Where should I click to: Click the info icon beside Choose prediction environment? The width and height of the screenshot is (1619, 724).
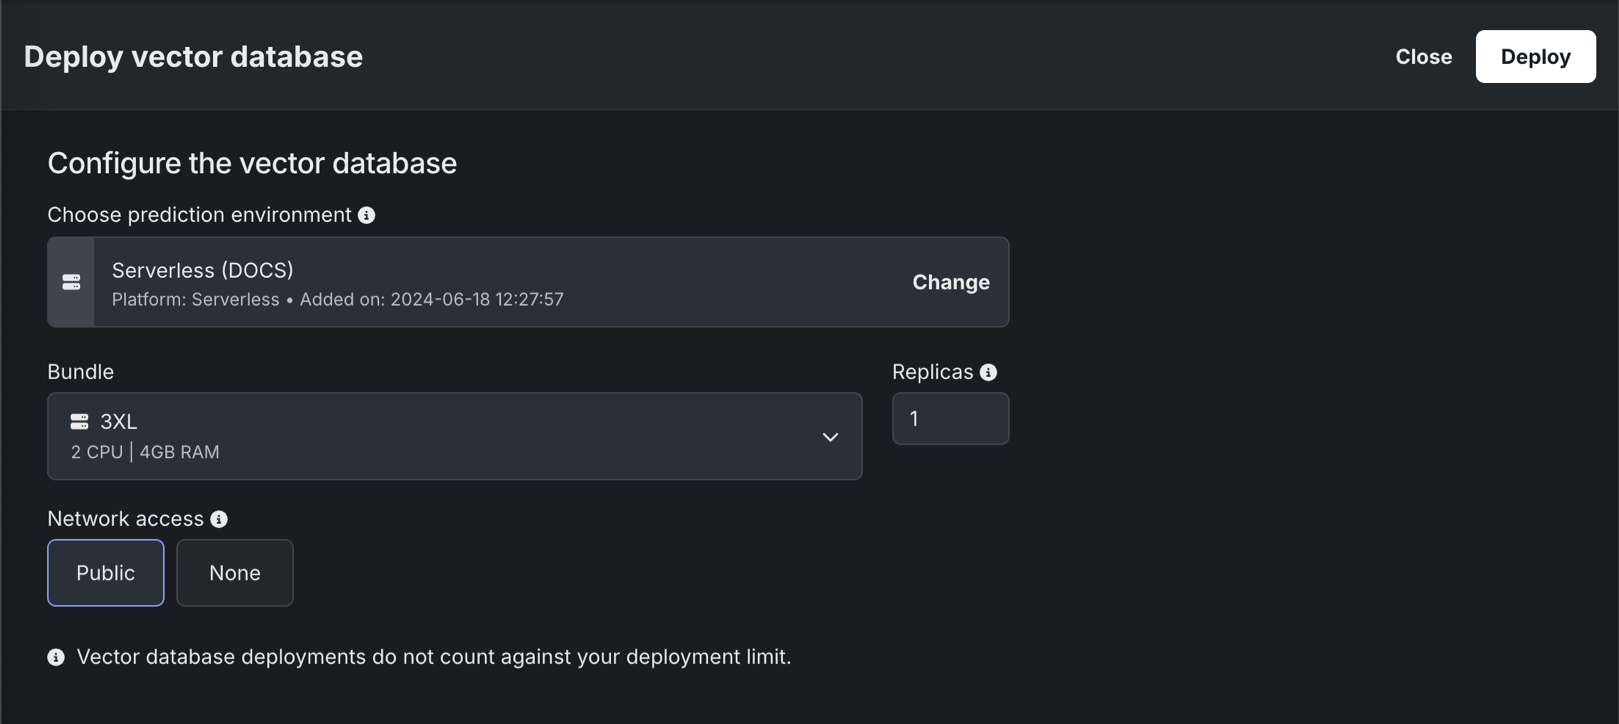tap(367, 215)
